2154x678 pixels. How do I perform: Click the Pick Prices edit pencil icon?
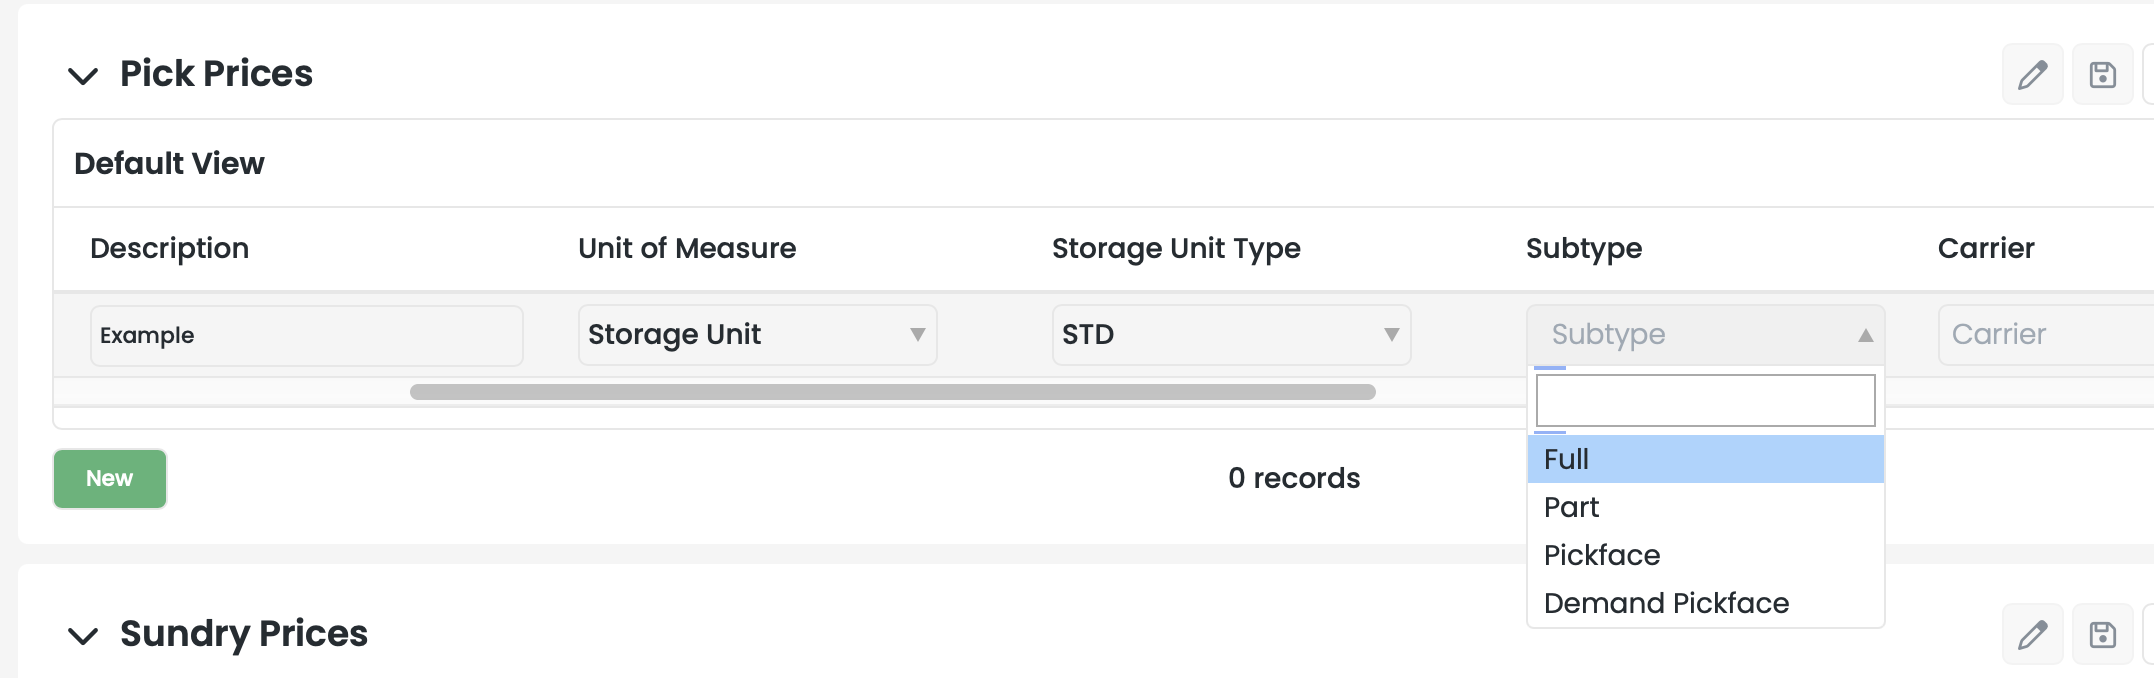2032,75
